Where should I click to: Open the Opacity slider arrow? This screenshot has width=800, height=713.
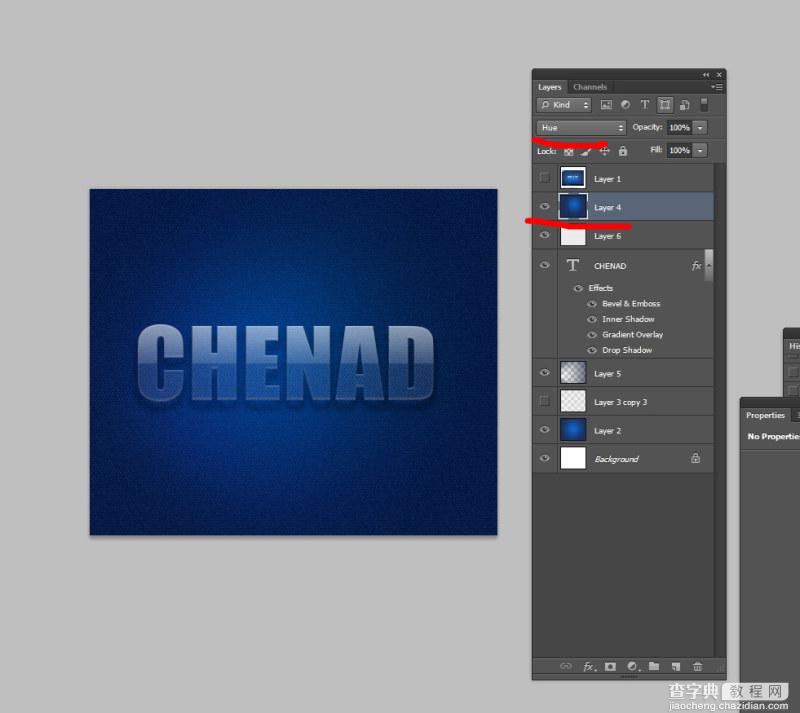pyautogui.click(x=701, y=128)
